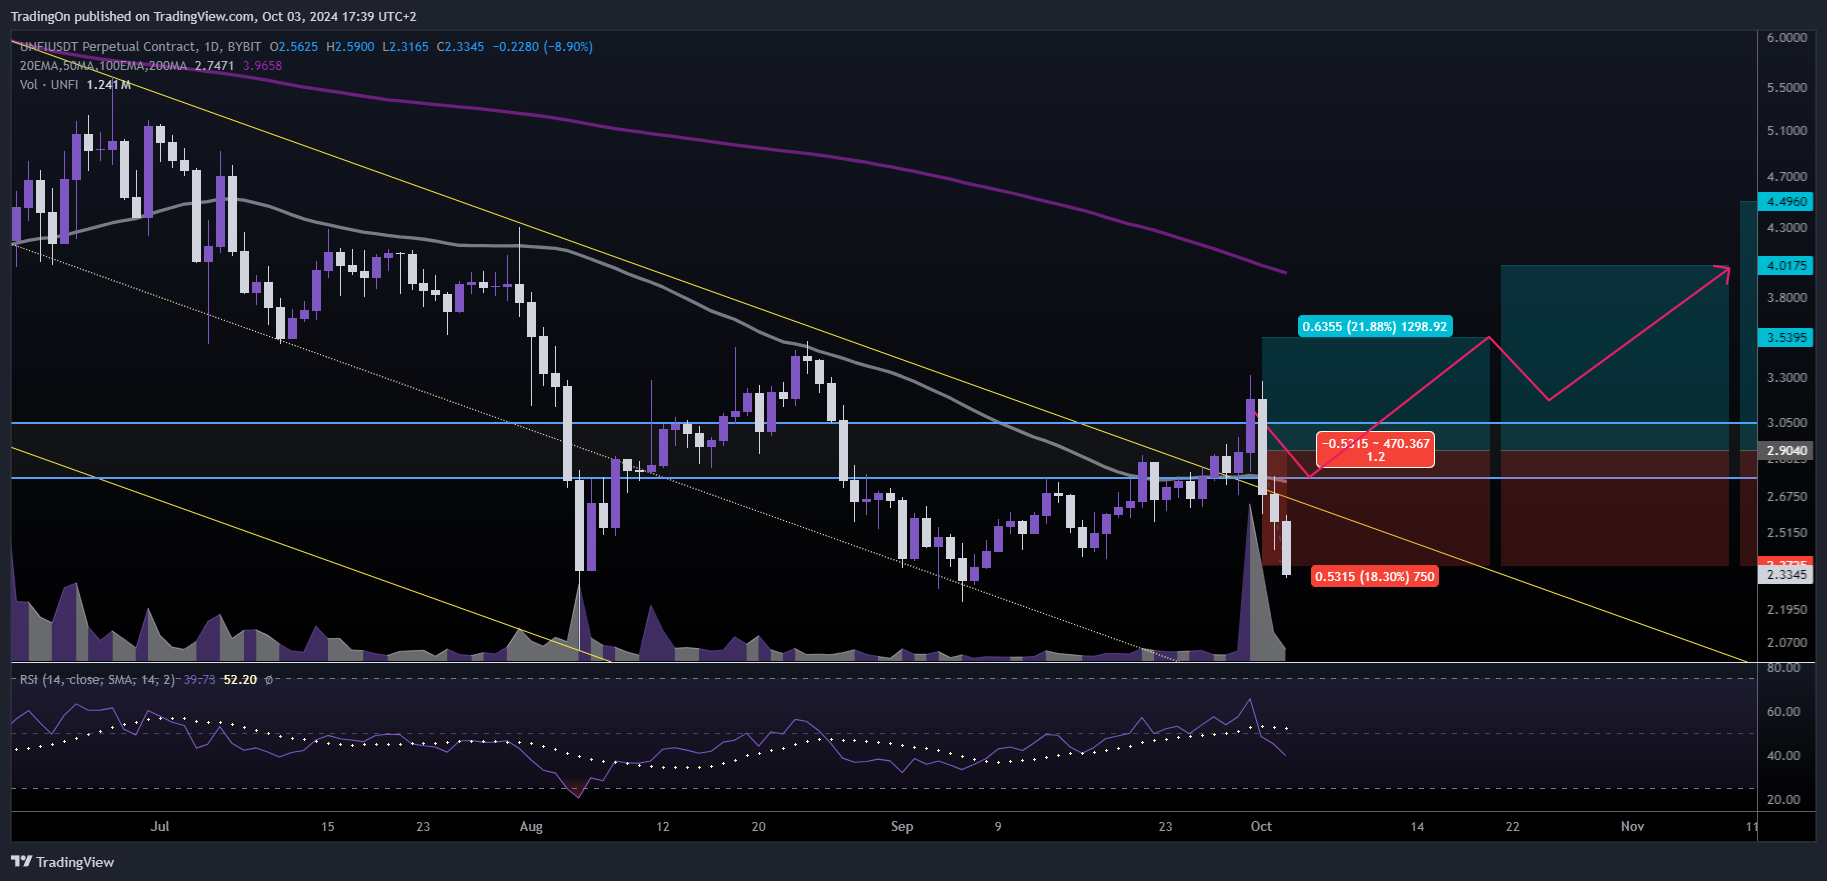Click the high value H2.5900
1827x881 pixels.
(350, 47)
